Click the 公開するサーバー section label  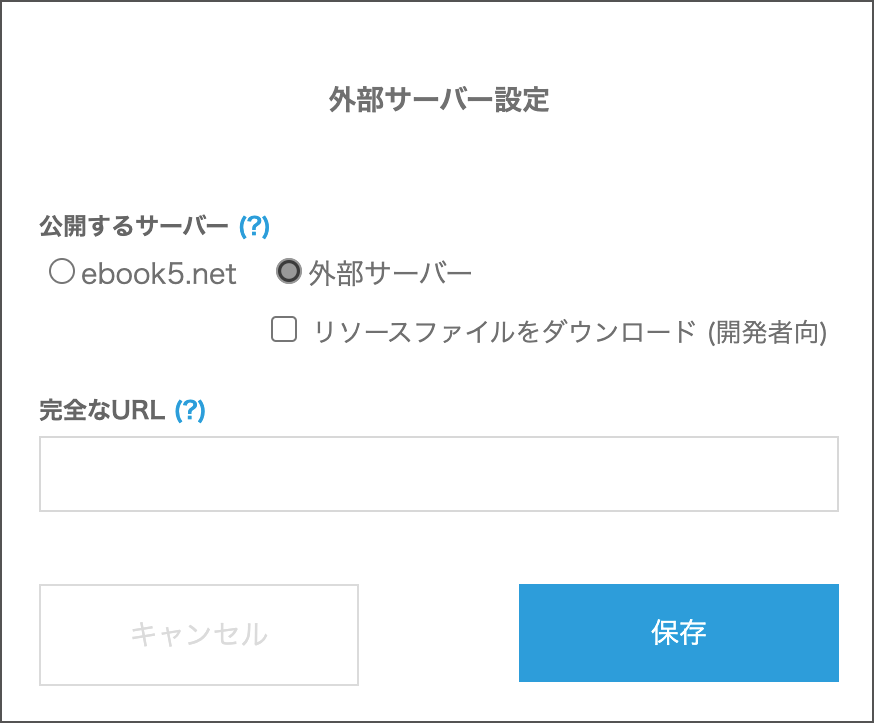[x=134, y=227]
